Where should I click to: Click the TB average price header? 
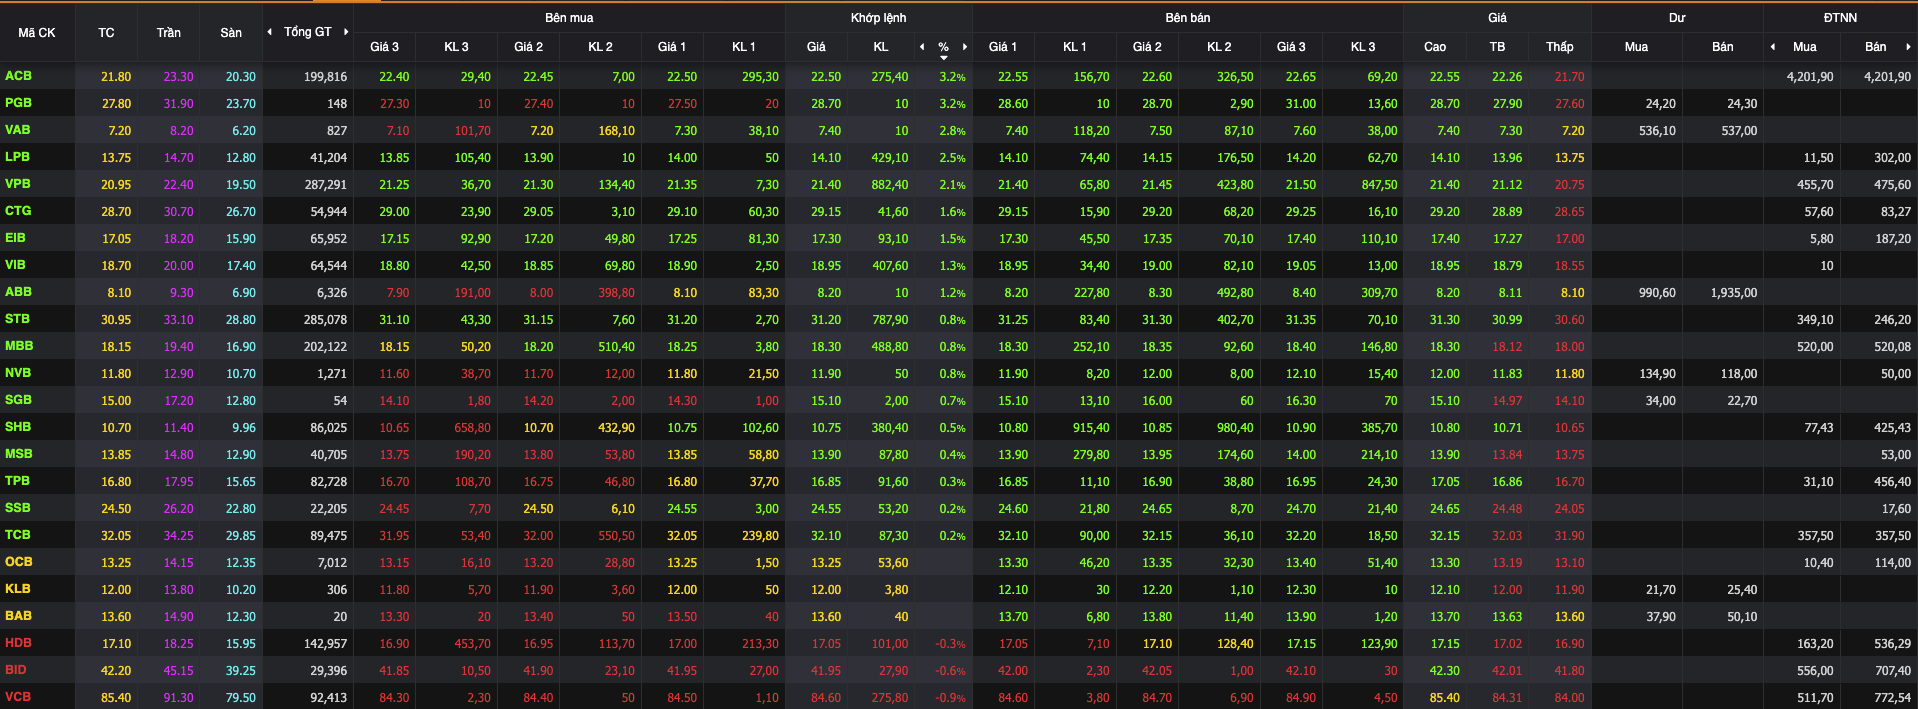pyautogui.click(x=1497, y=47)
